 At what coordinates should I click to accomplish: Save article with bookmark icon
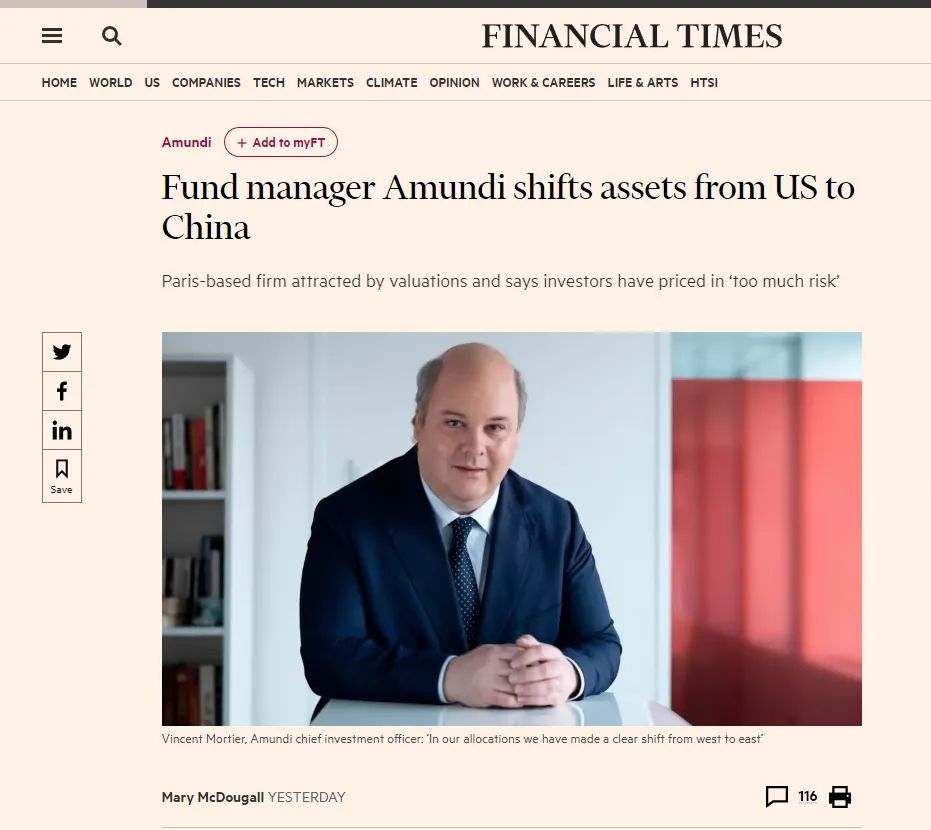pos(62,475)
